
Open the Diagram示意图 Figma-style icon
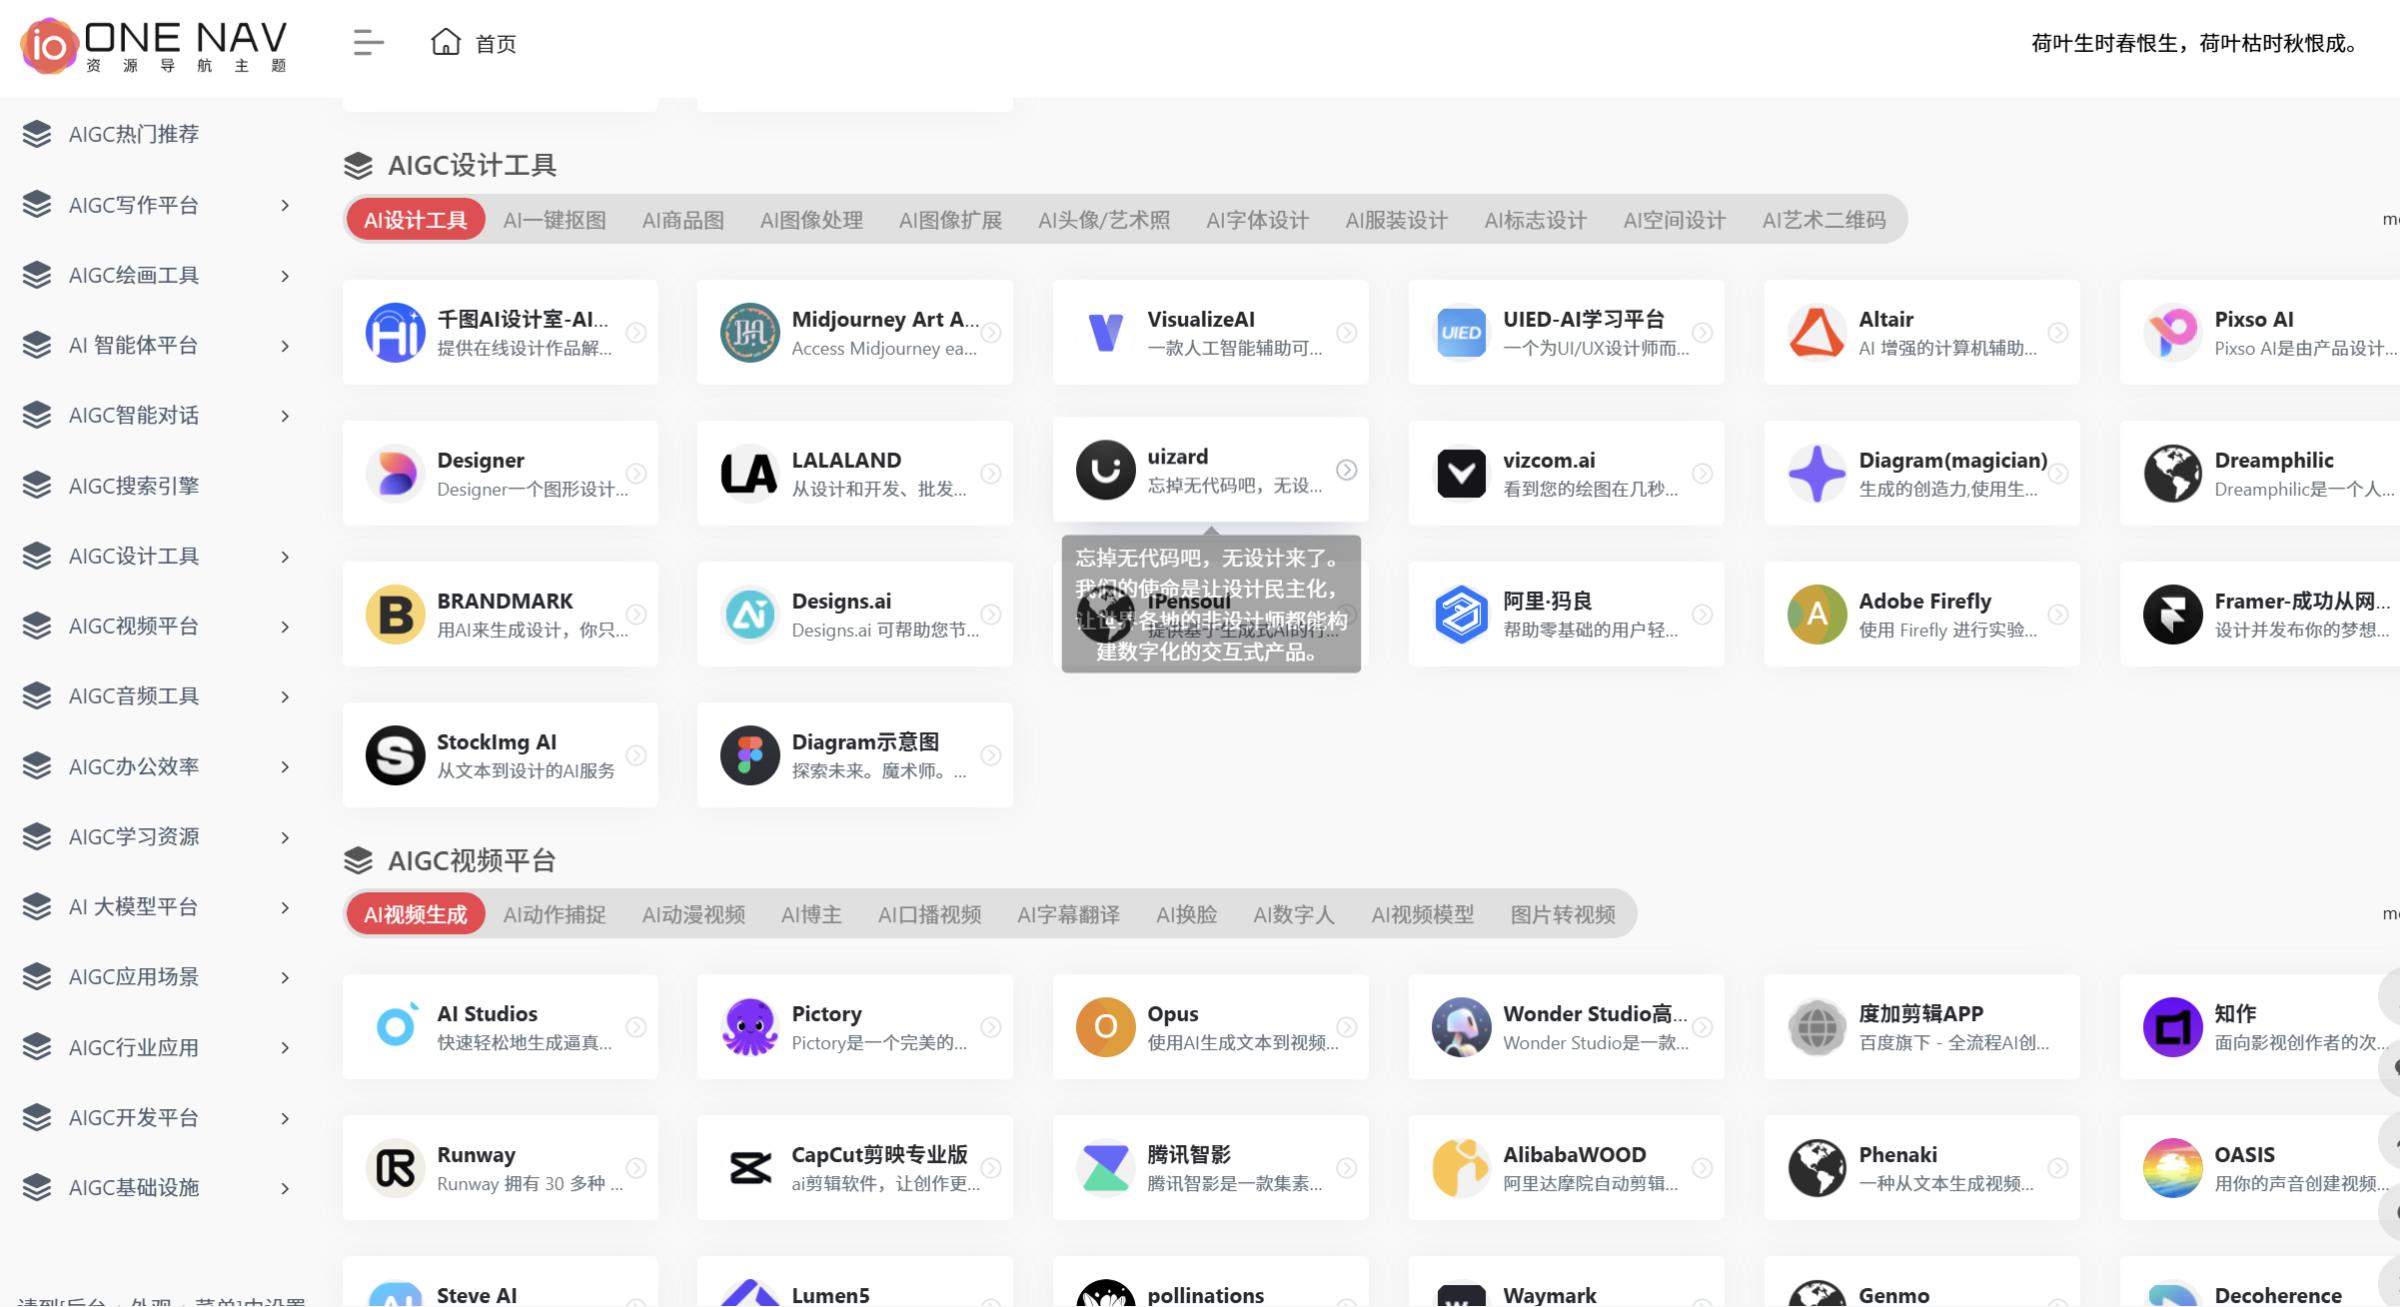pos(750,755)
